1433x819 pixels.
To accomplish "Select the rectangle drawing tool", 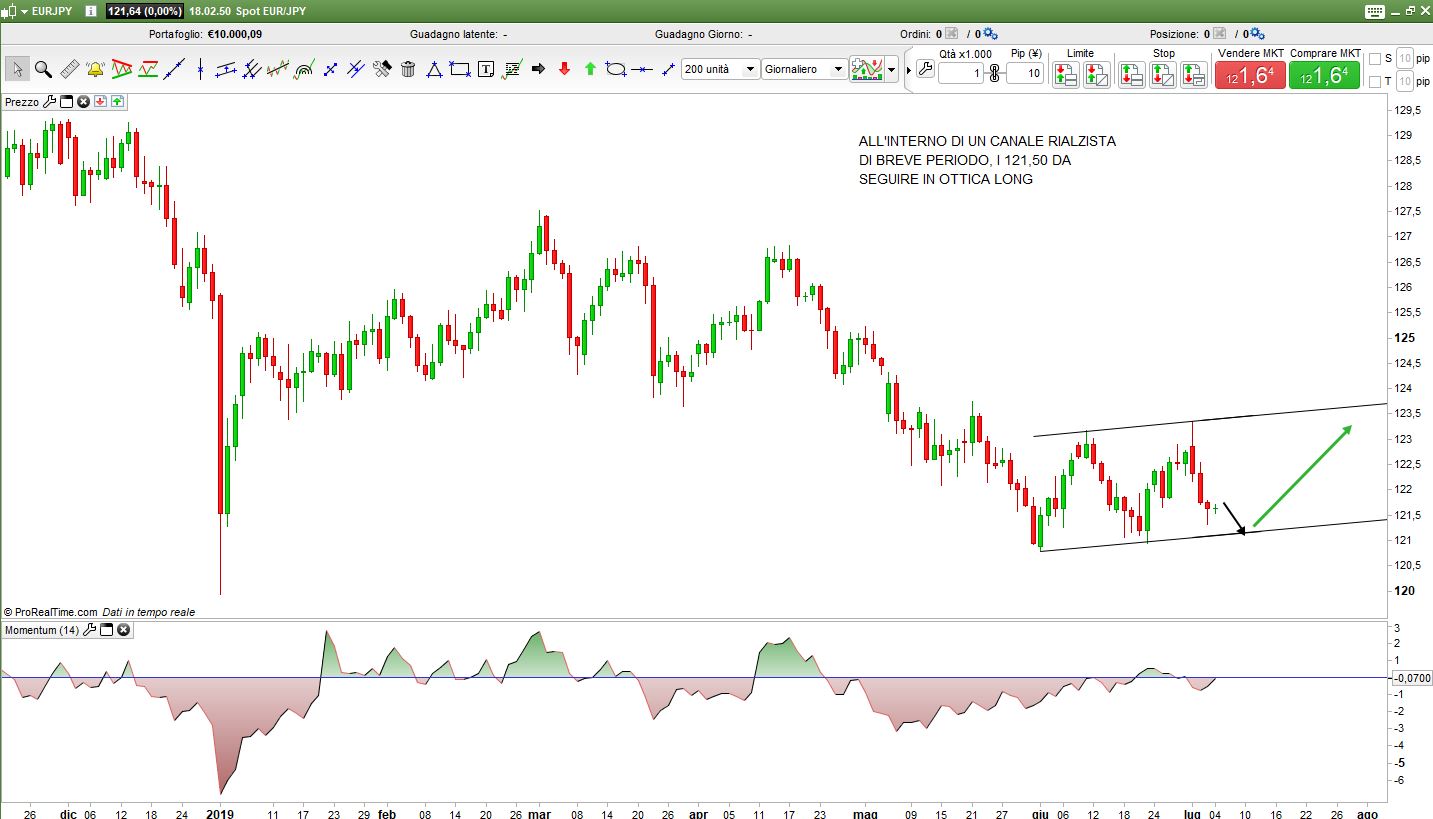I will pyautogui.click(x=460, y=69).
